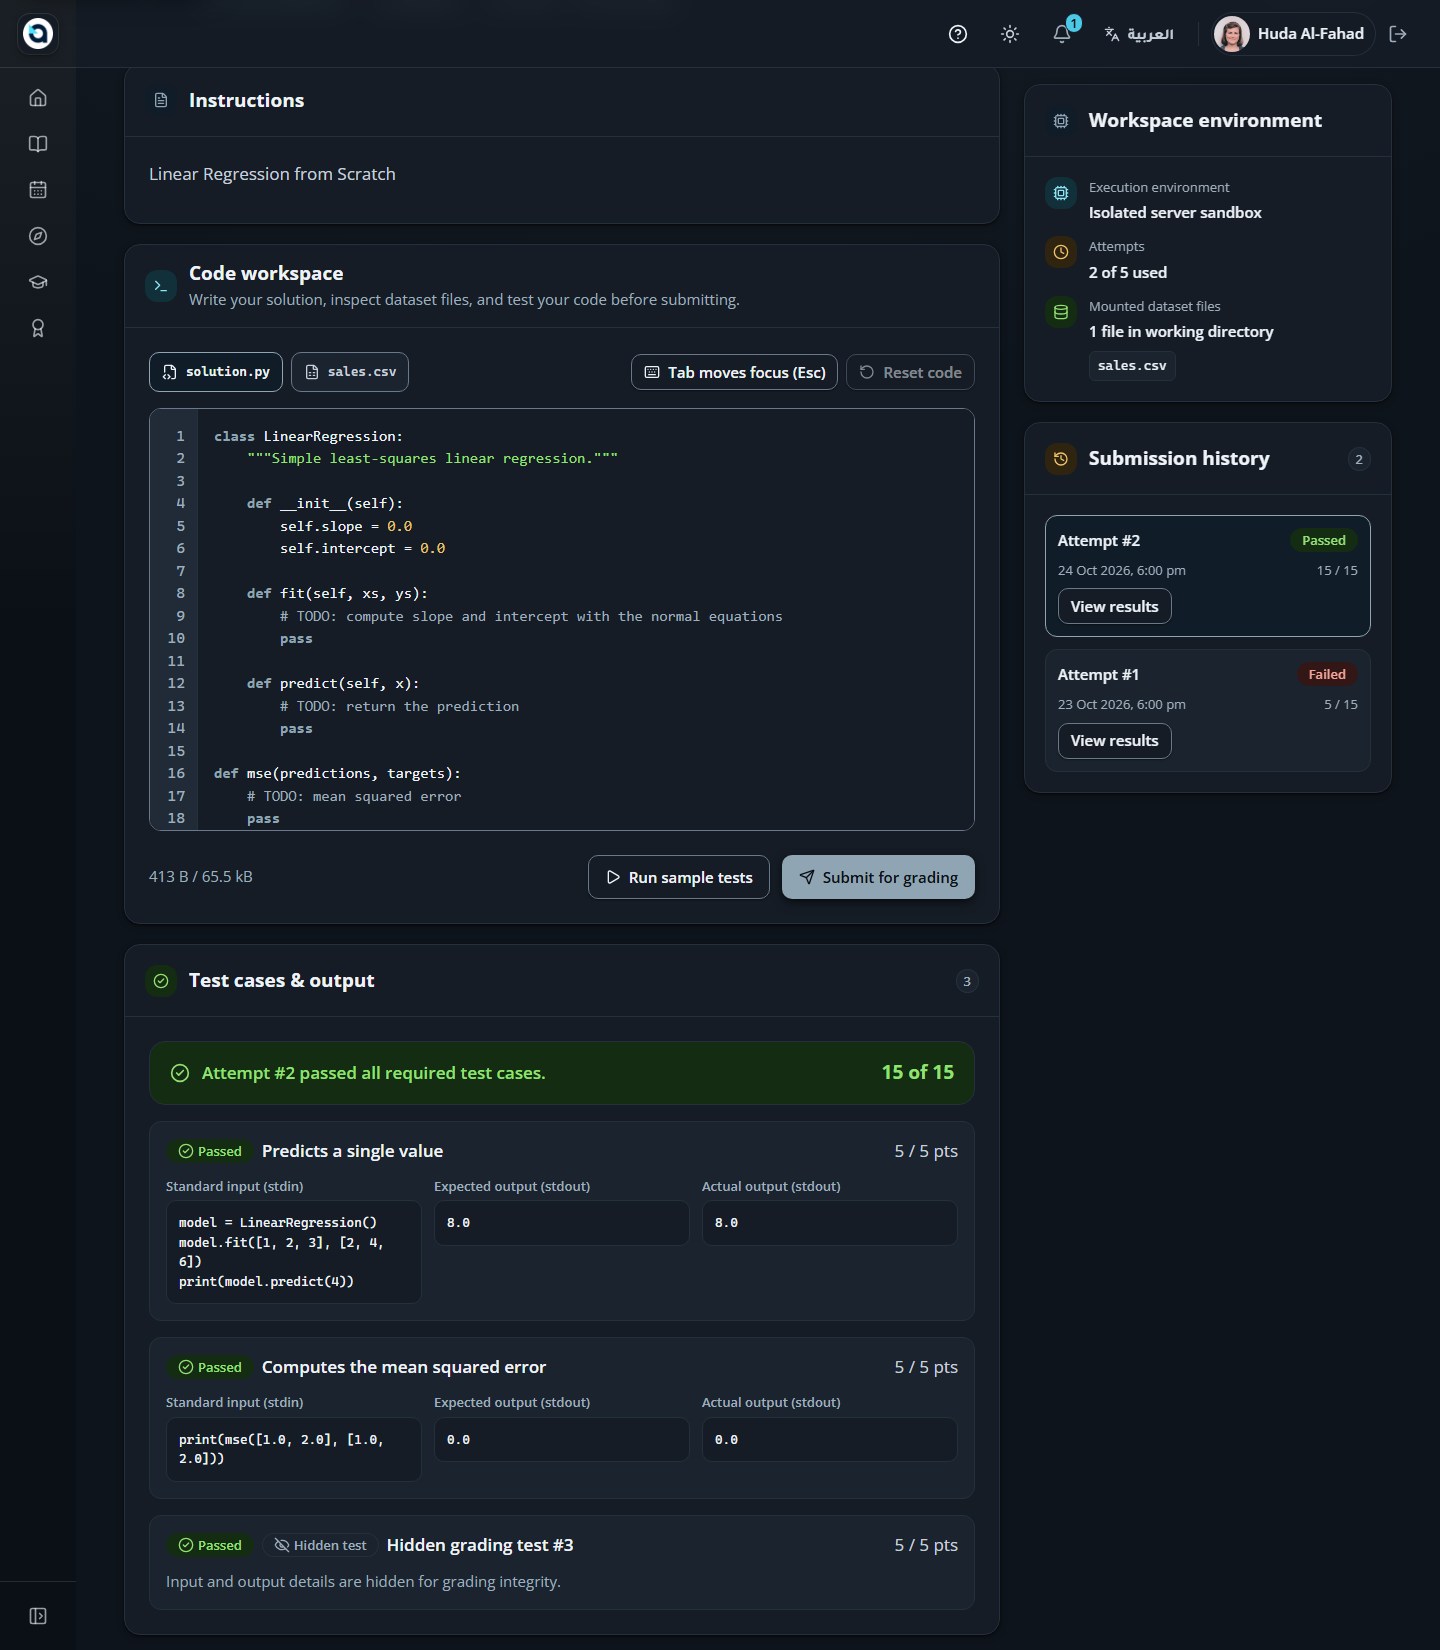Click the sales.csv mounted file chip
This screenshot has width=1440, height=1650.
(x=1132, y=366)
